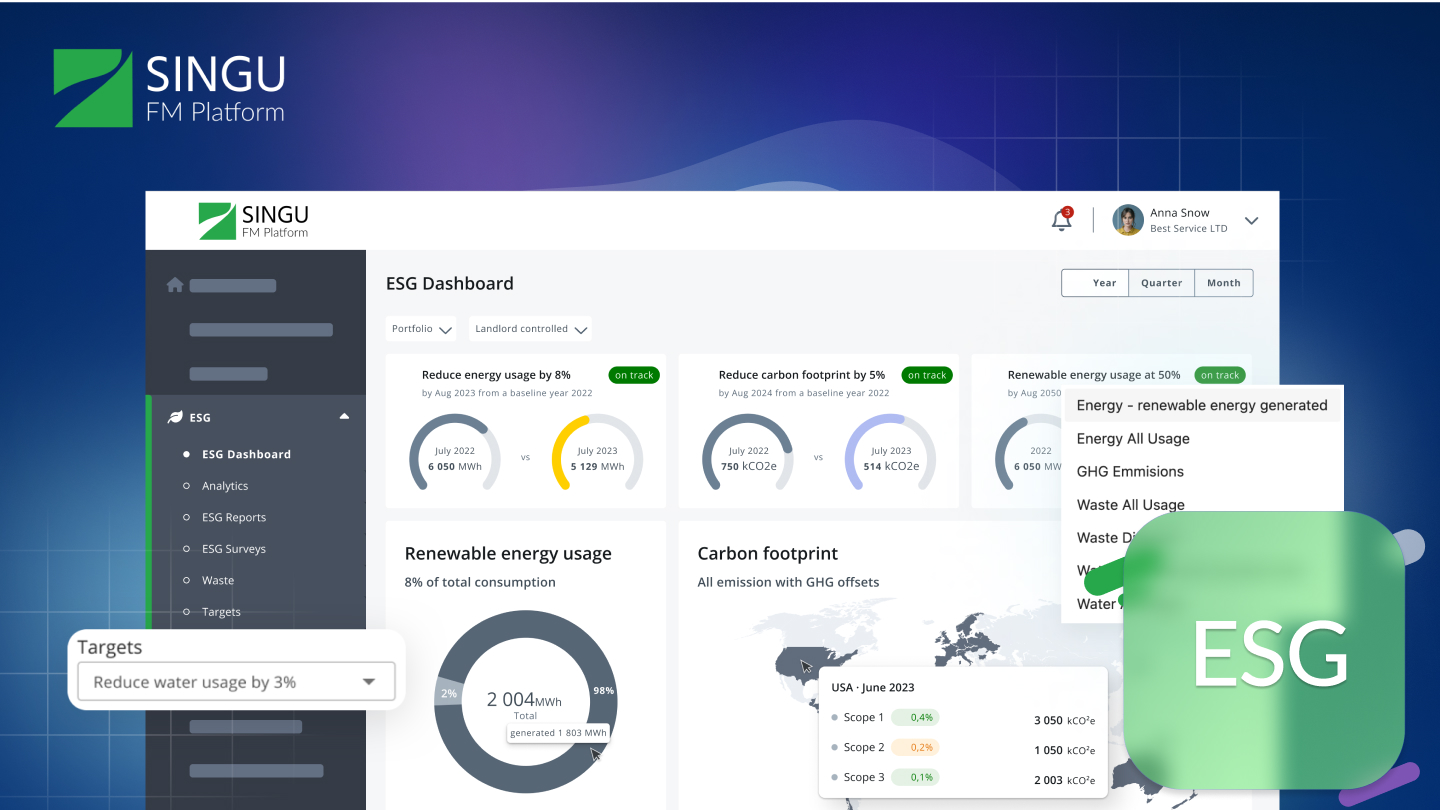Click on track badge for Renewable energy usage at 50%

pos(1220,375)
